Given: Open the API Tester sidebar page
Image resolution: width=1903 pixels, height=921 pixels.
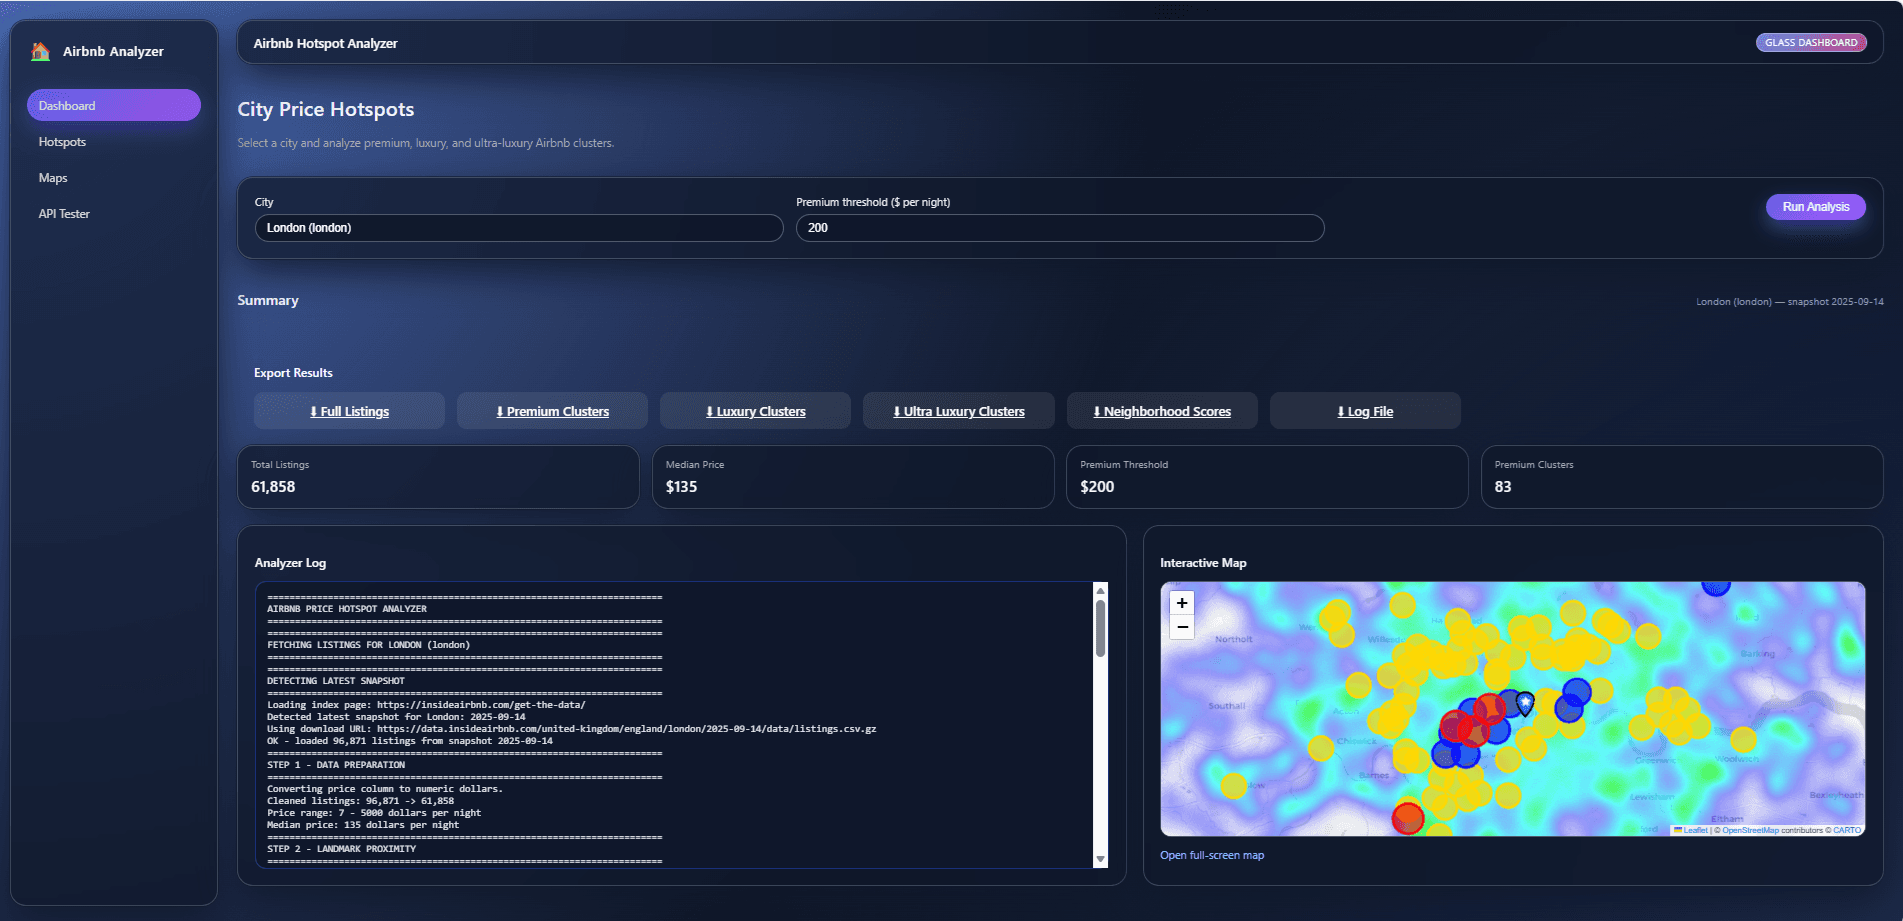Looking at the screenshot, I should click(x=64, y=214).
